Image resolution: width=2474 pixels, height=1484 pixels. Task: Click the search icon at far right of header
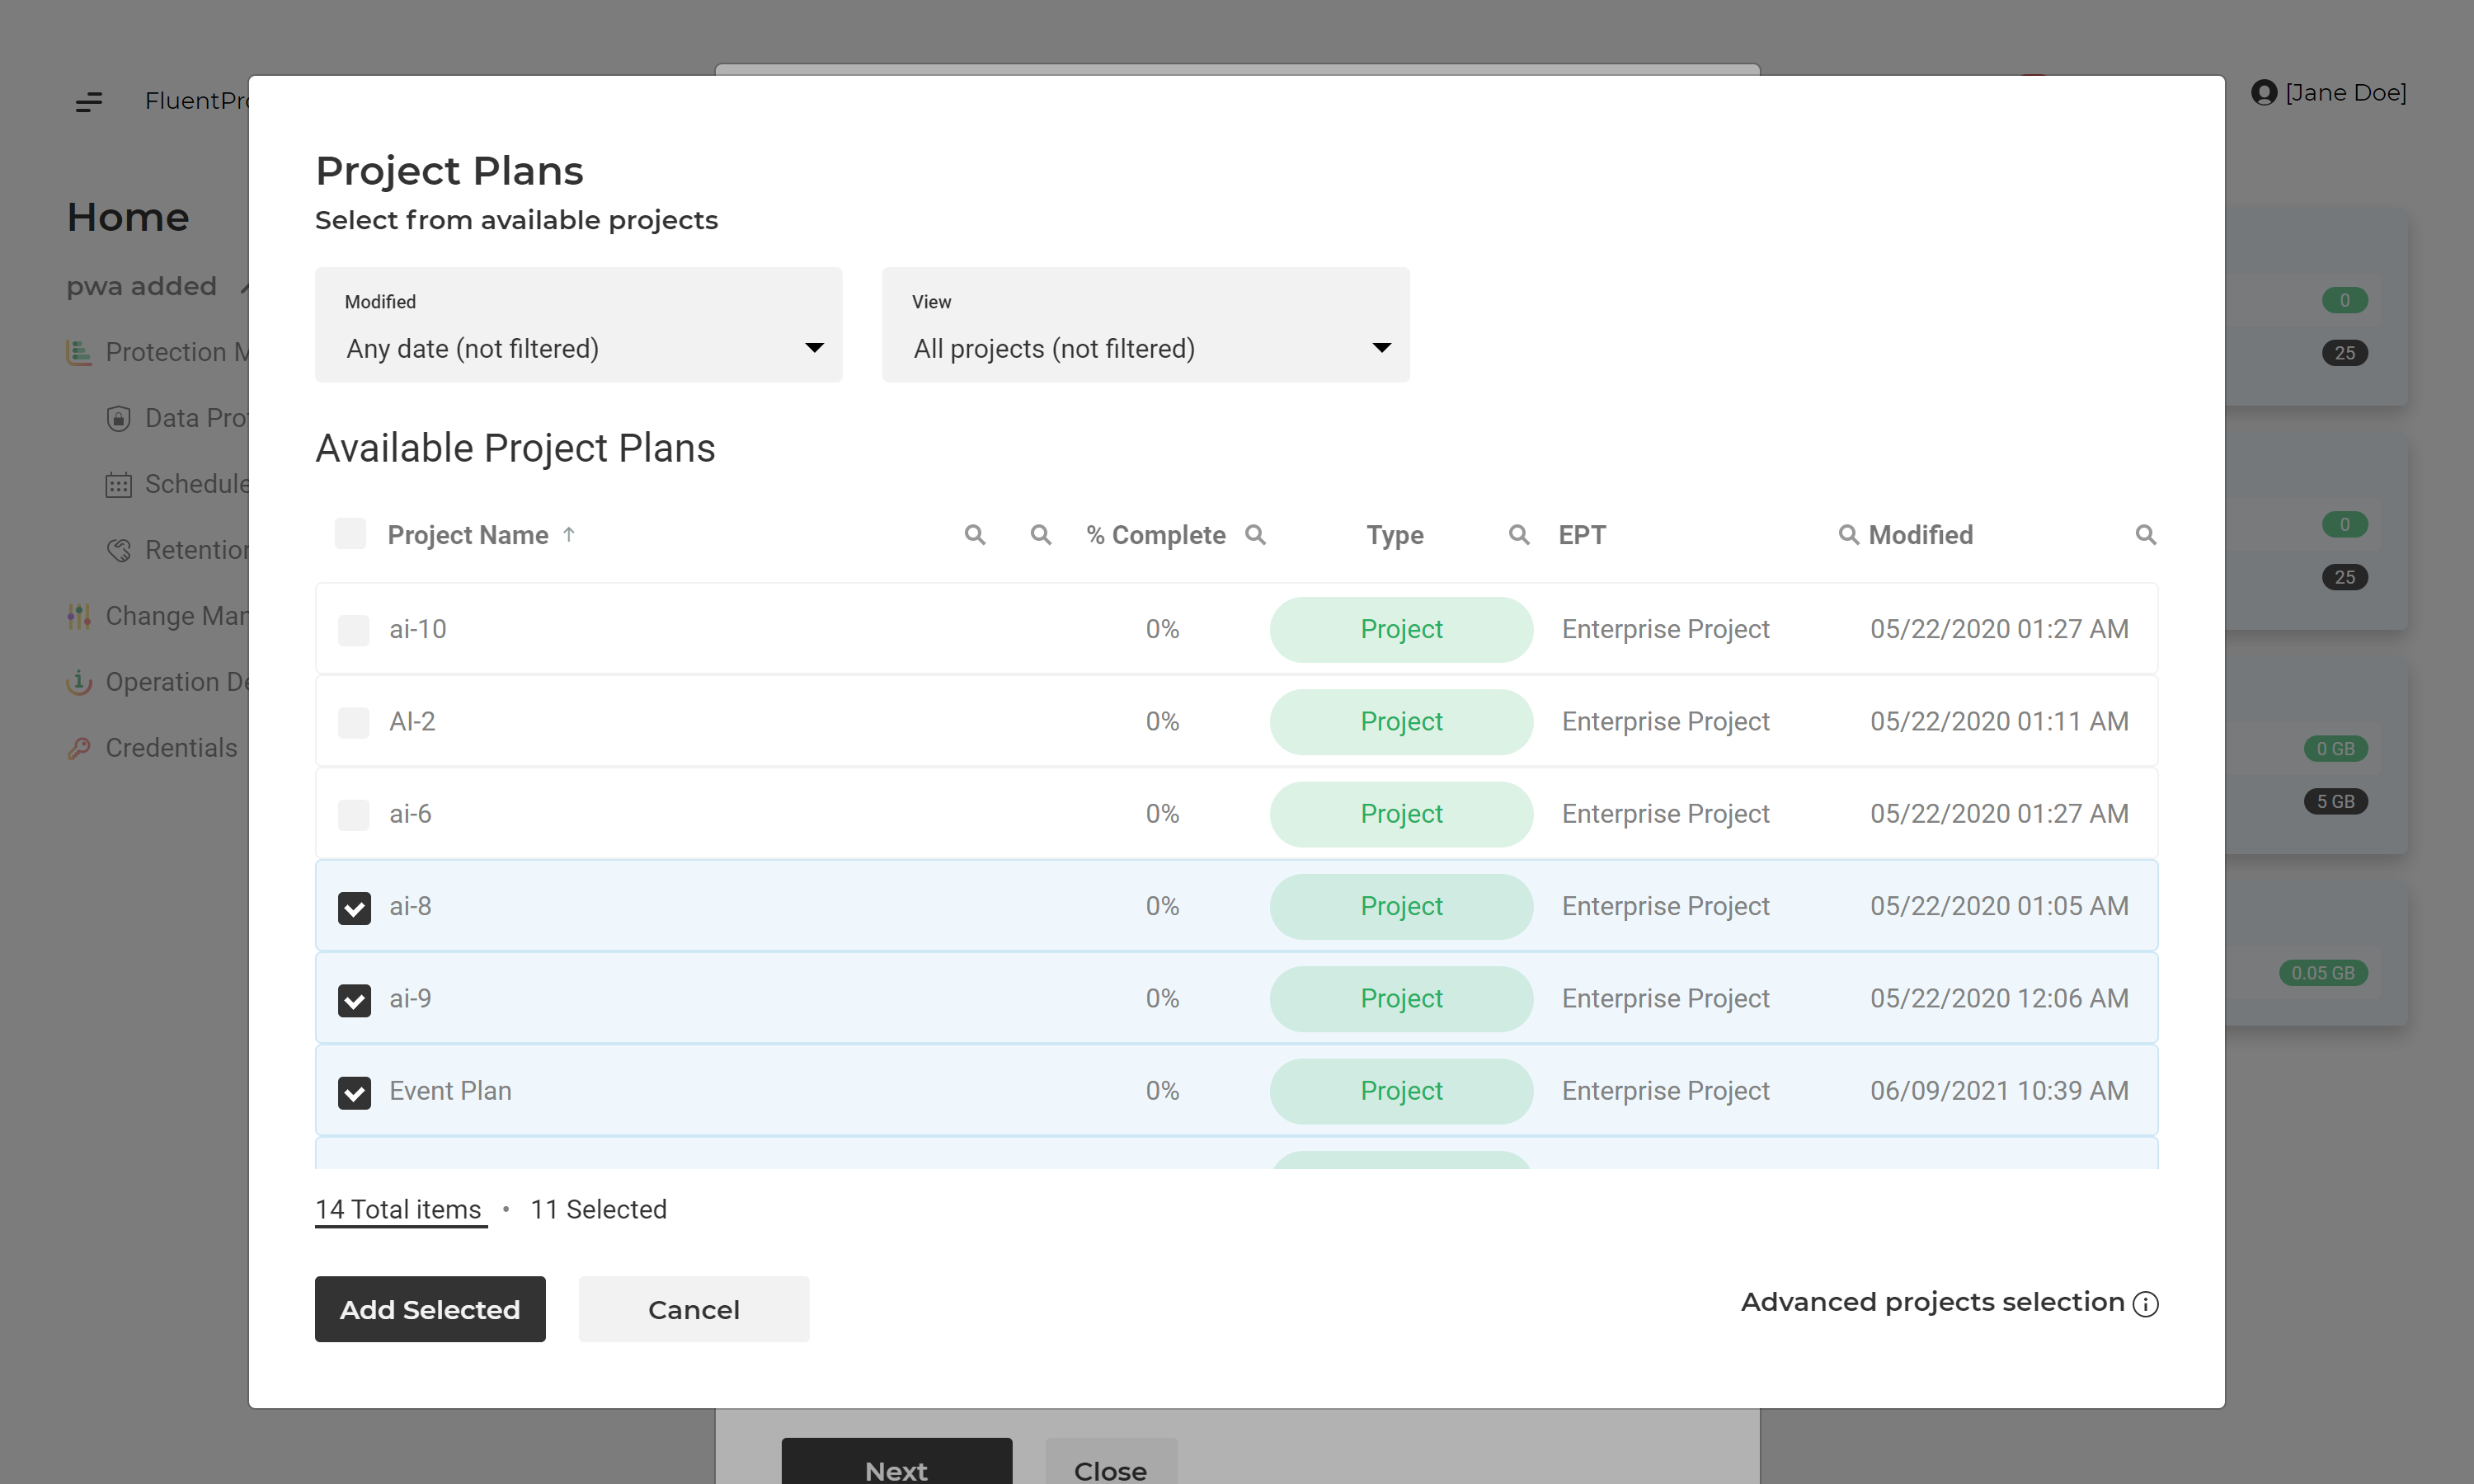[x=2145, y=535]
